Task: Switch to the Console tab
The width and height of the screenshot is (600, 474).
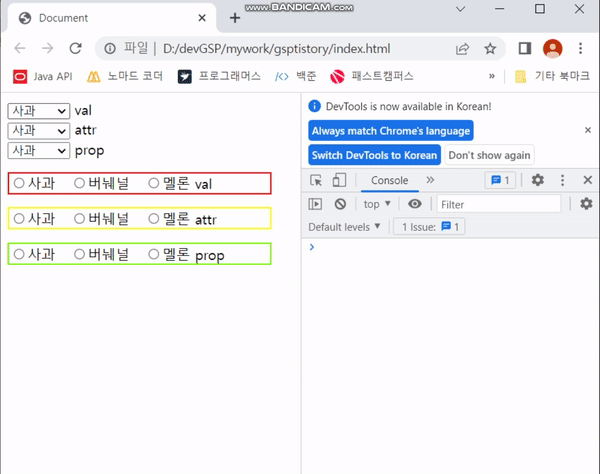Action: pos(390,180)
